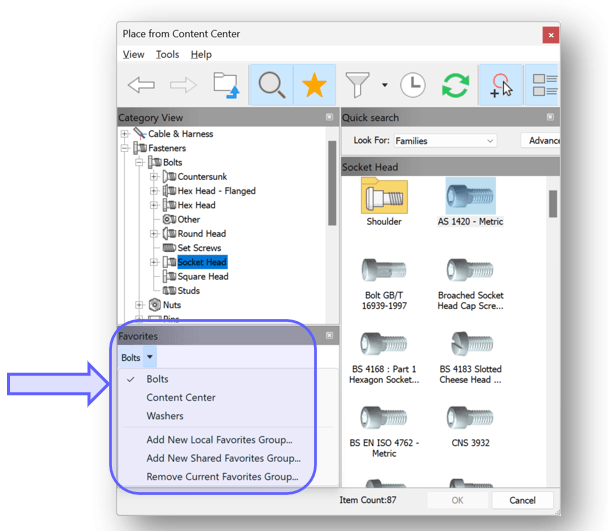Toggle the Favorites star toolbar icon
Image resolution: width=608 pixels, height=531 pixels.
click(314, 86)
